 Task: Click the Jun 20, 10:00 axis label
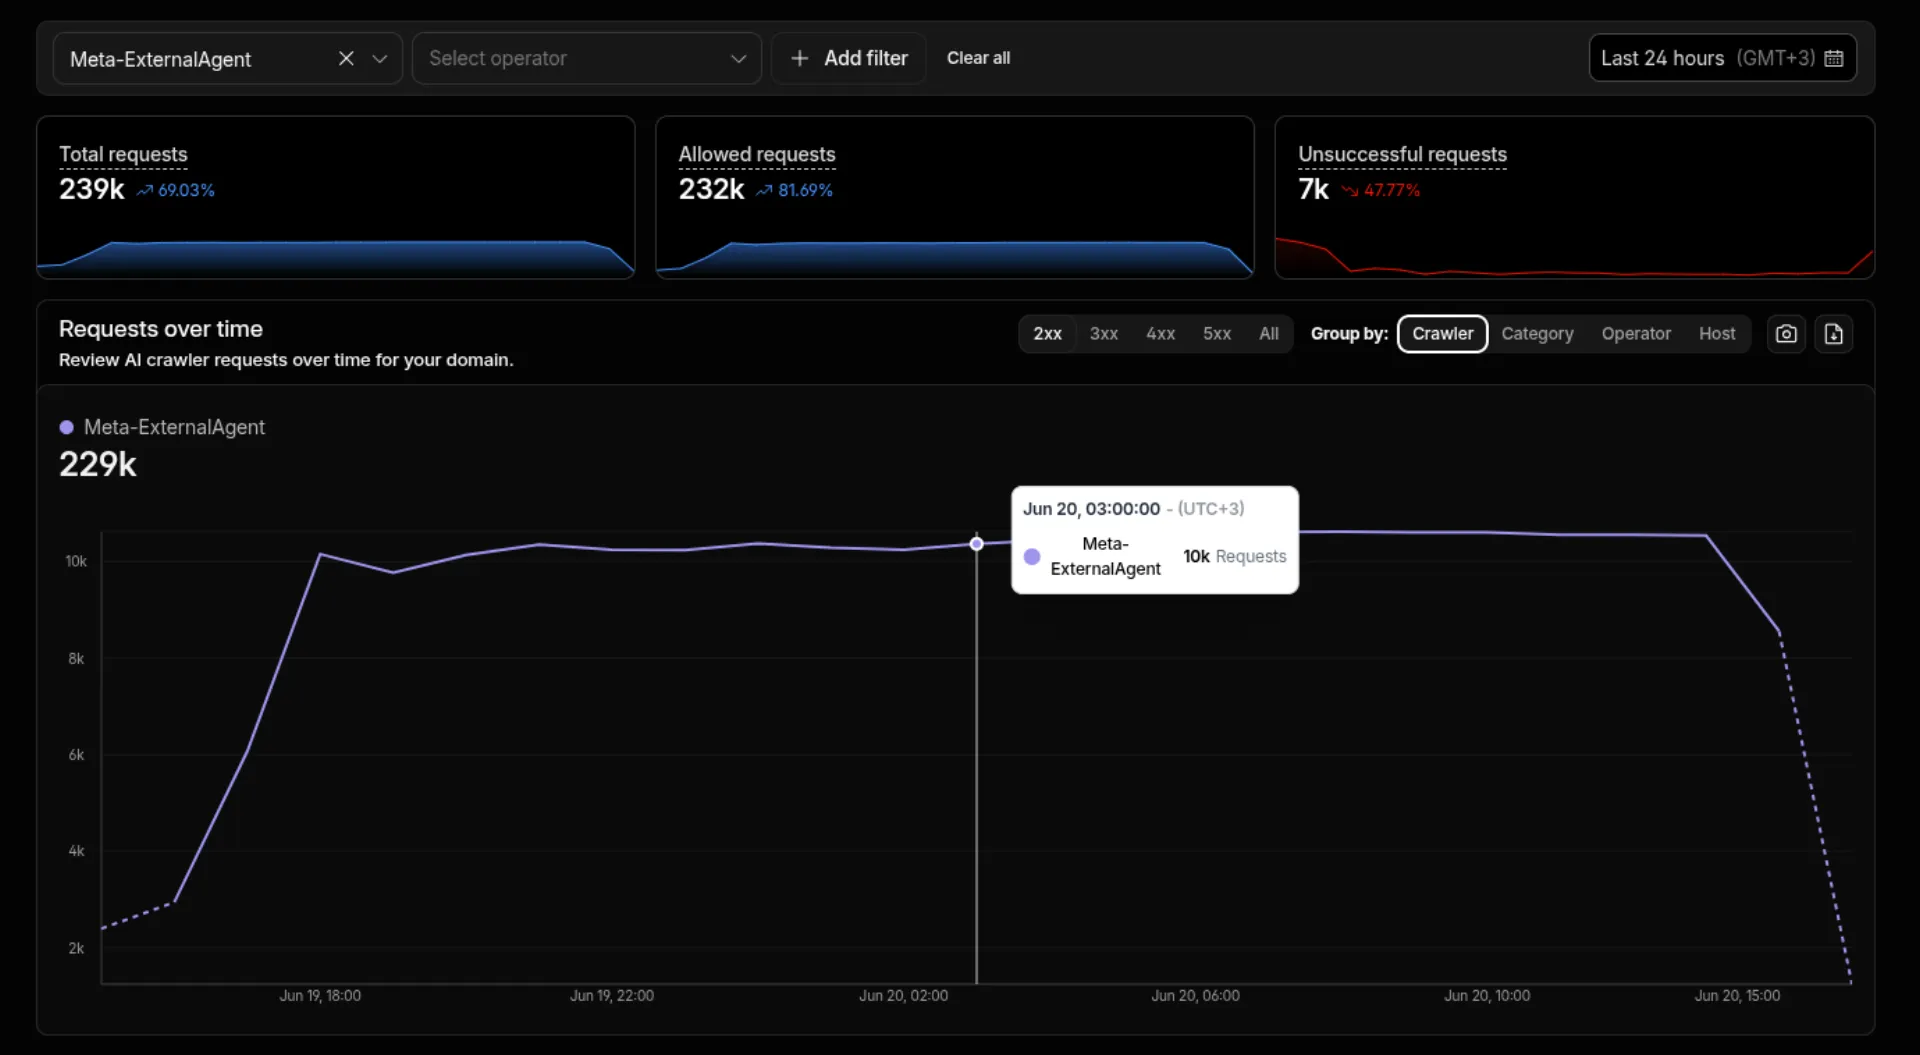click(x=1487, y=996)
